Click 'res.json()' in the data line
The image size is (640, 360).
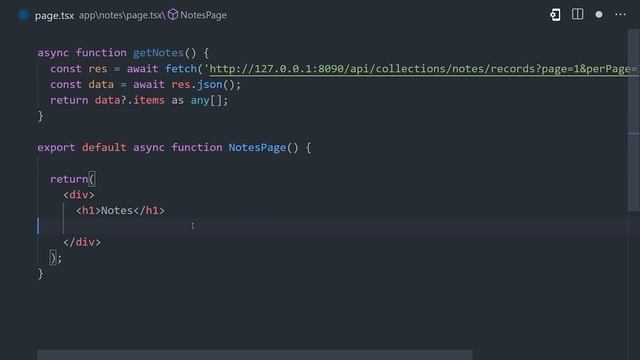[203, 84]
